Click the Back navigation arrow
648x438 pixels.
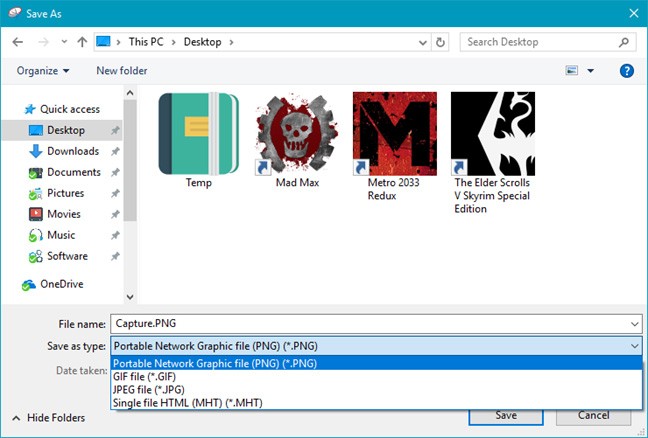pos(18,42)
